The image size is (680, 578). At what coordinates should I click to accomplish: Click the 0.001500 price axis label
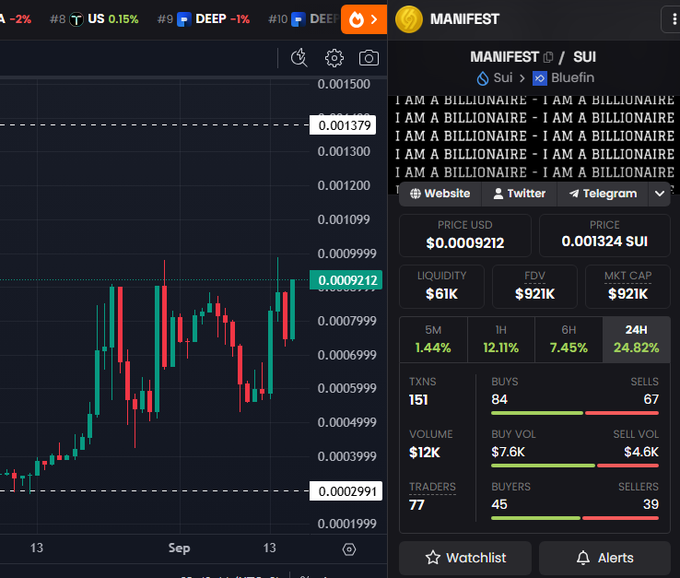point(344,84)
